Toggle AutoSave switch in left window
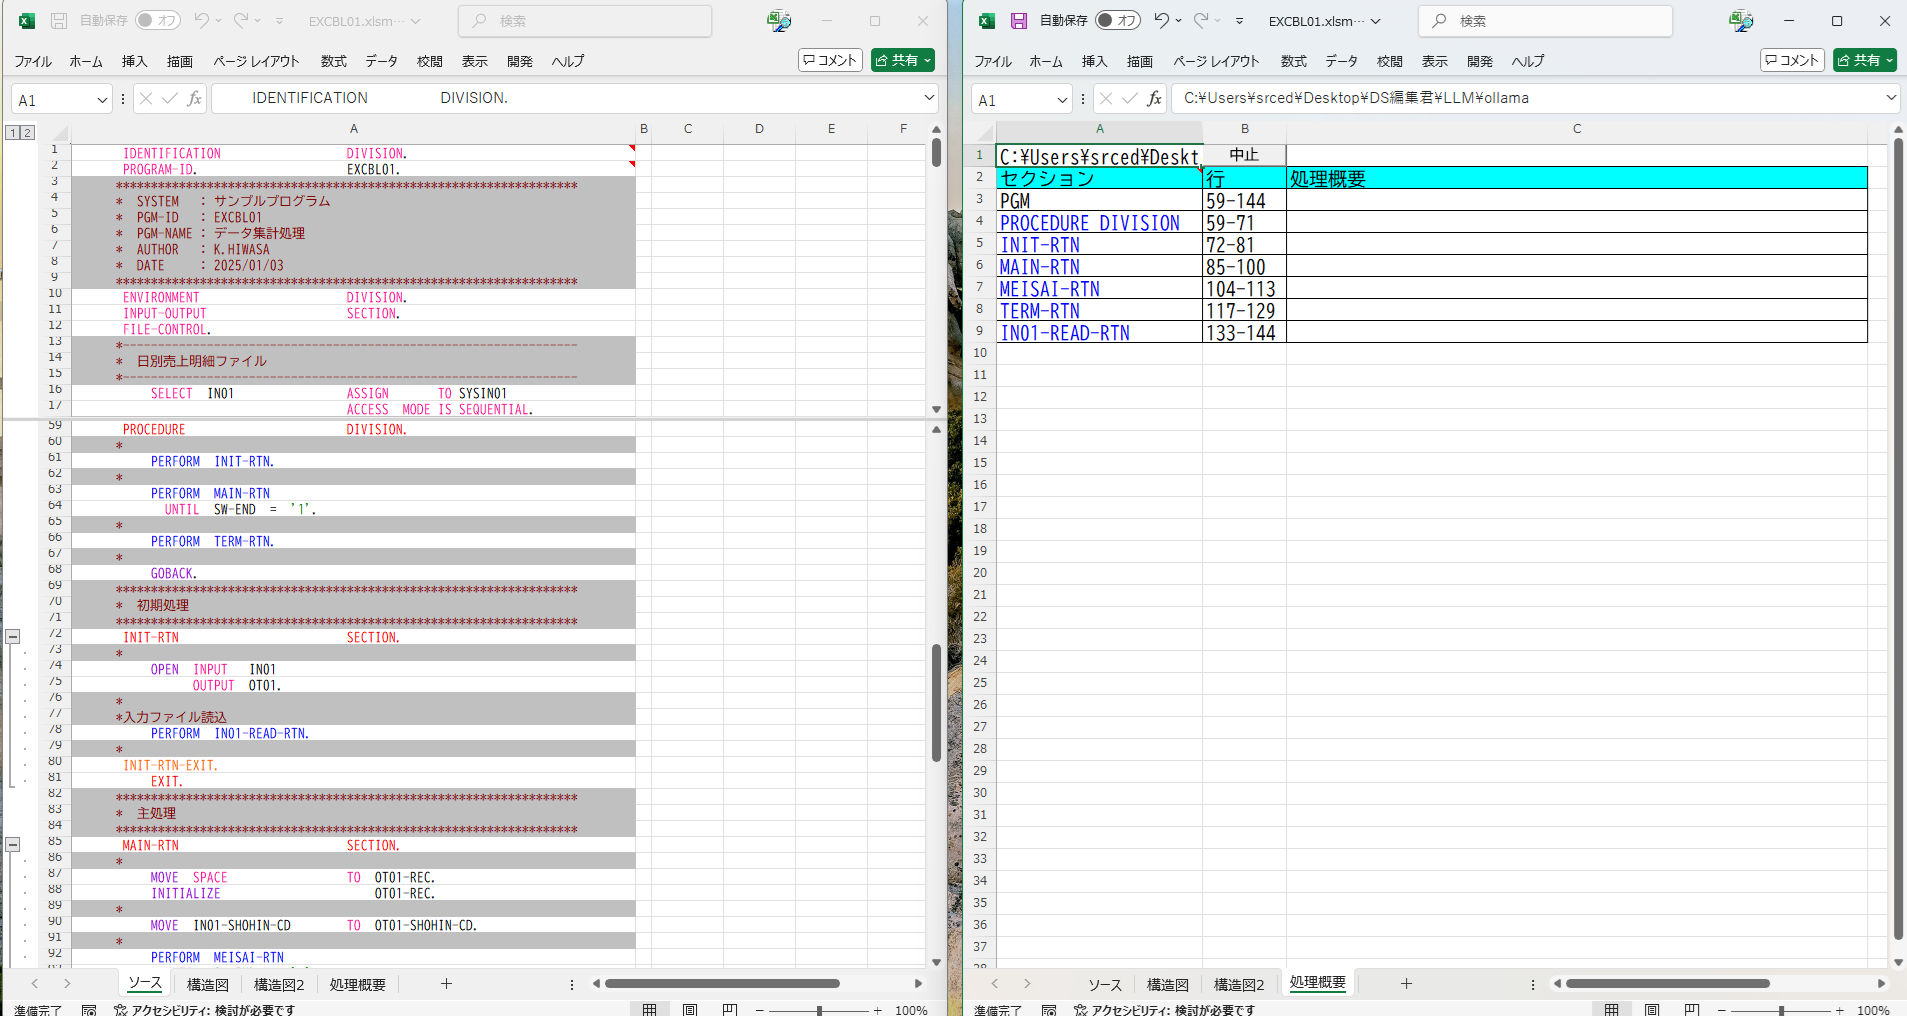Viewport: 1907px width, 1016px height. pos(158,20)
